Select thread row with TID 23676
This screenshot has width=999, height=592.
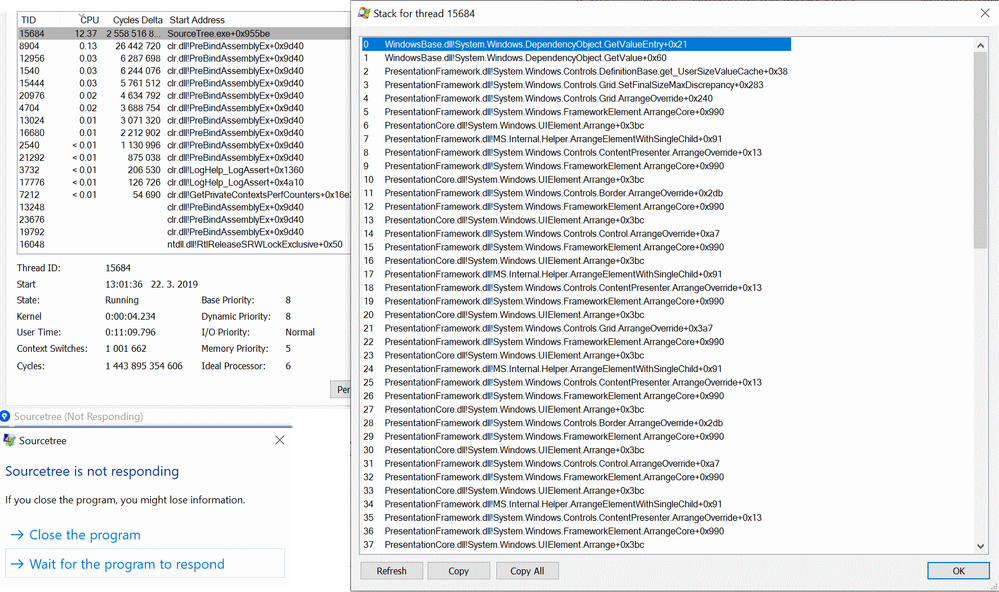[x=184, y=220]
